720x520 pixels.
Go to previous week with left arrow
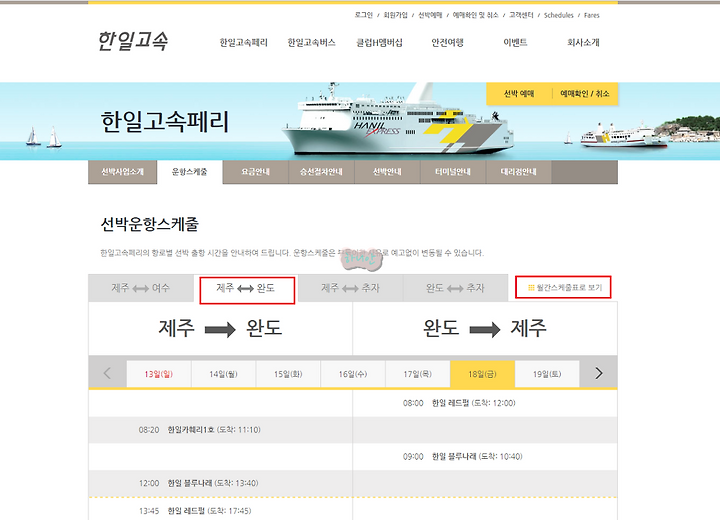pyautogui.click(x=107, y=373)
